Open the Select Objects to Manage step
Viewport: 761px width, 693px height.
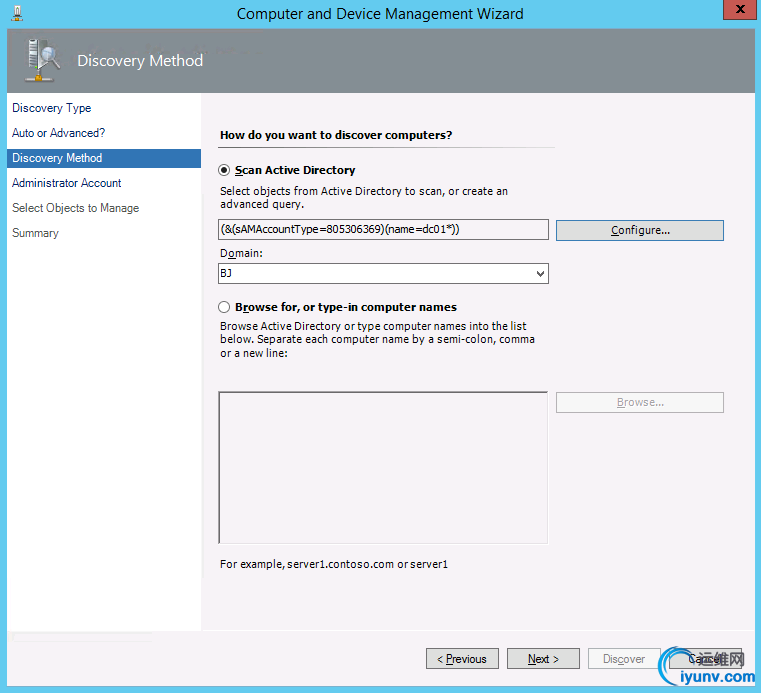(75, 208)
